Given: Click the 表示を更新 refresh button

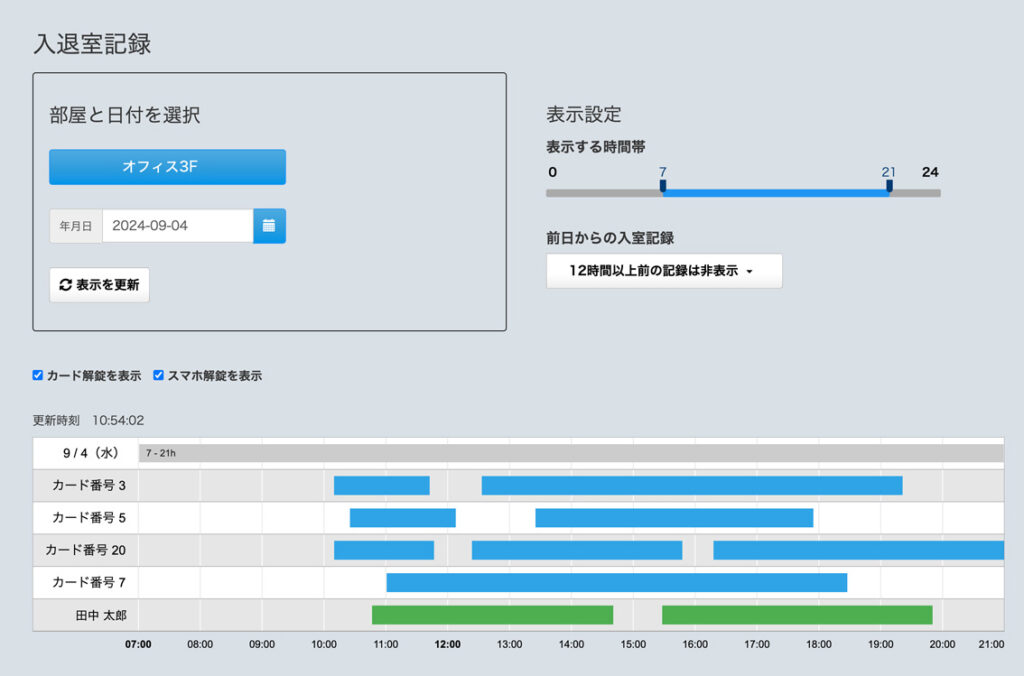Looking at the screenshot, I should (x=99, y=285).
